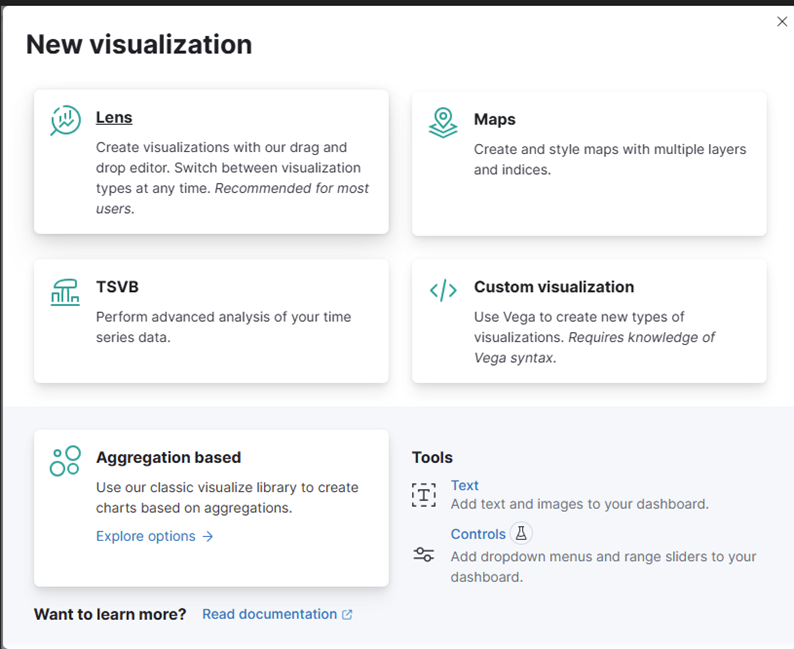
Task: Click the TSVB bar chart icon
Action: click(65, 292)
